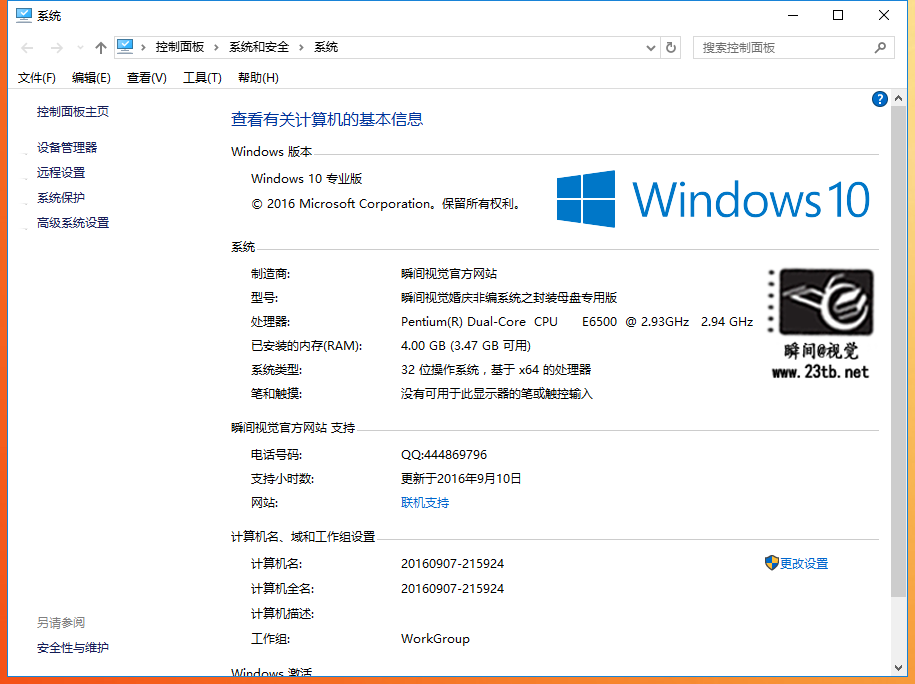Click the search magnifier icon
The image size is (915, 684).
pos(880,48)
